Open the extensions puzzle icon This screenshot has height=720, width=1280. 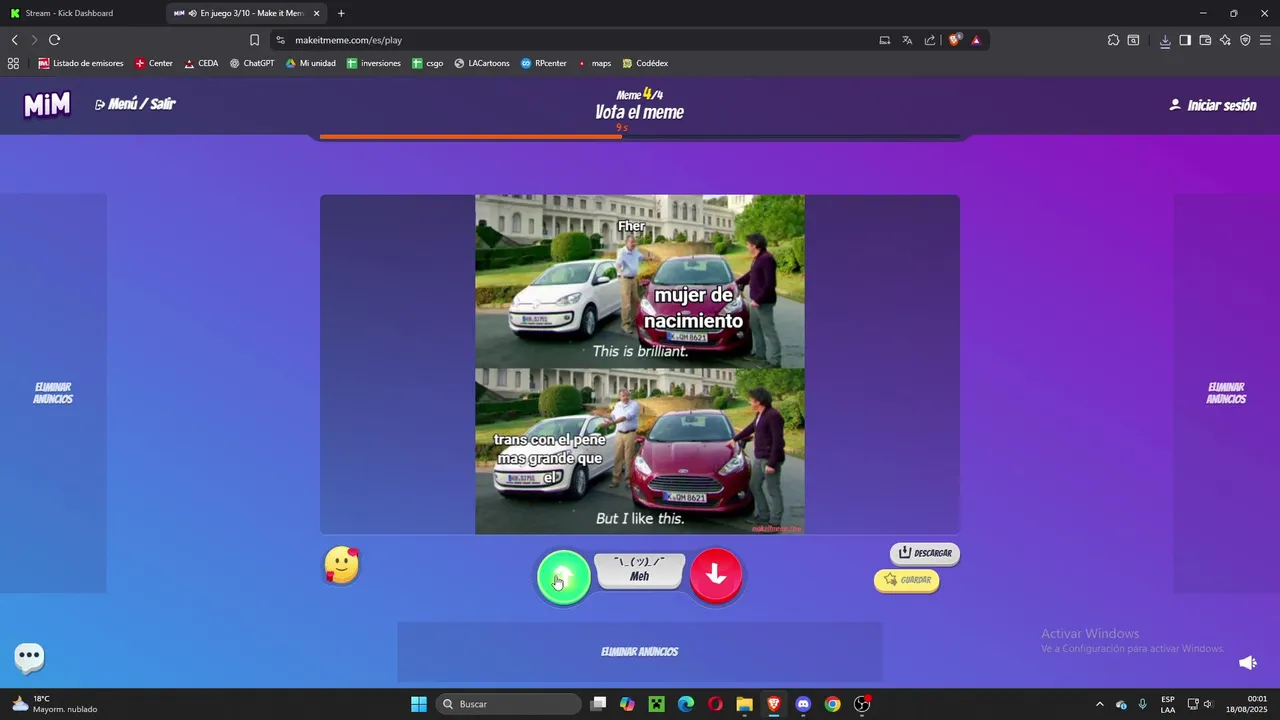(1113, 40)
